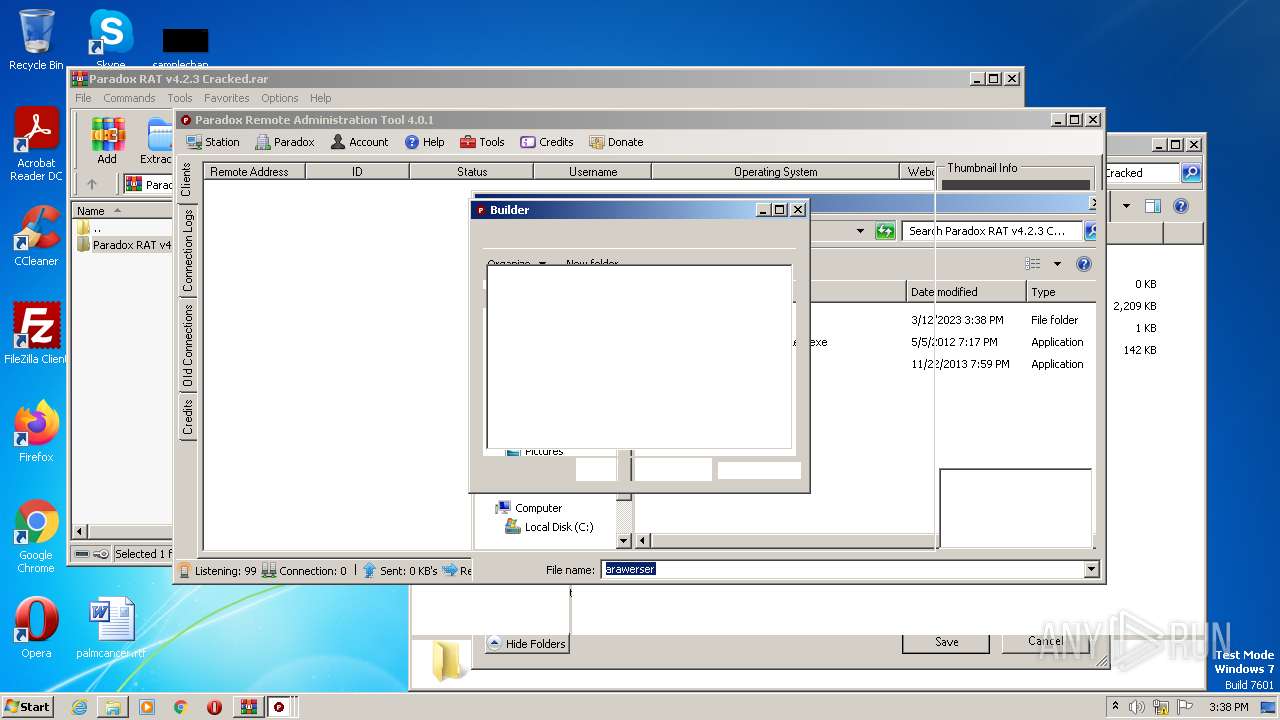
Task: Sort by the Status column header
Action: point(472,172)
